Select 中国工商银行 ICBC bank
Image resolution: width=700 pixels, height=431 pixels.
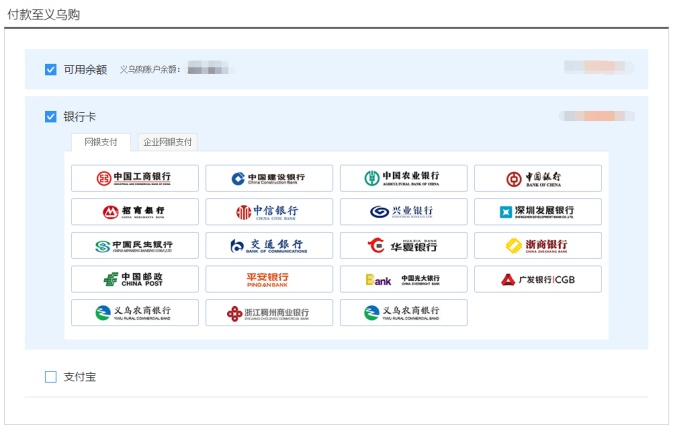pyautogui.click(x=135, y=178)
